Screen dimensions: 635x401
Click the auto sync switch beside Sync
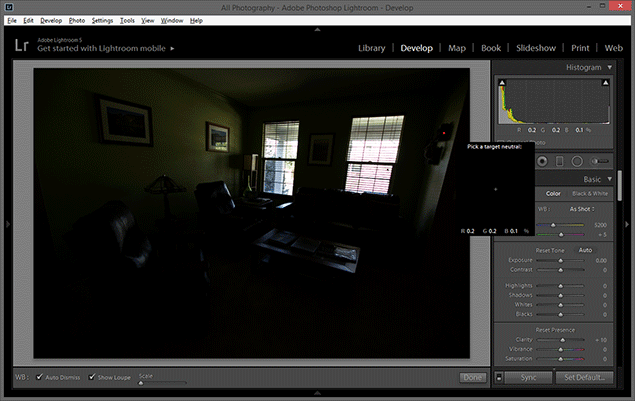(499, 378)
